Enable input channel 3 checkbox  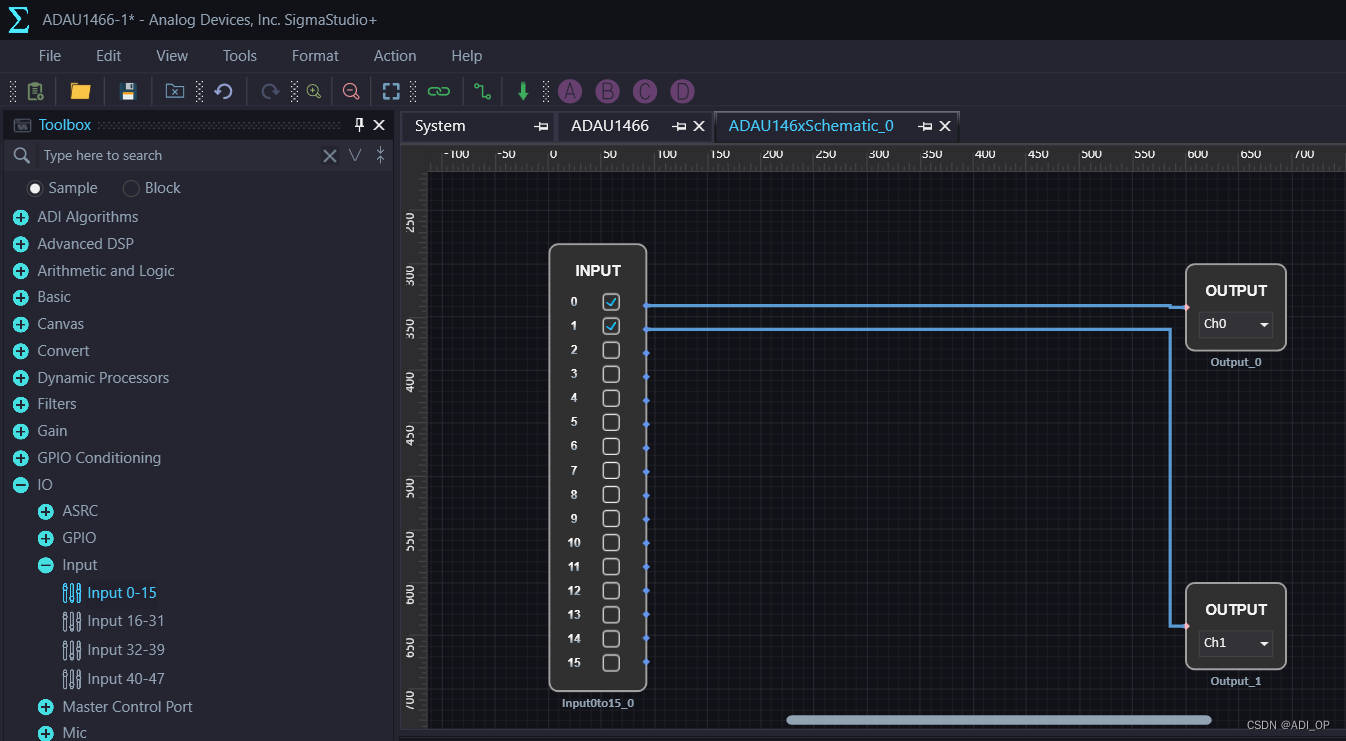click(611, 374)
